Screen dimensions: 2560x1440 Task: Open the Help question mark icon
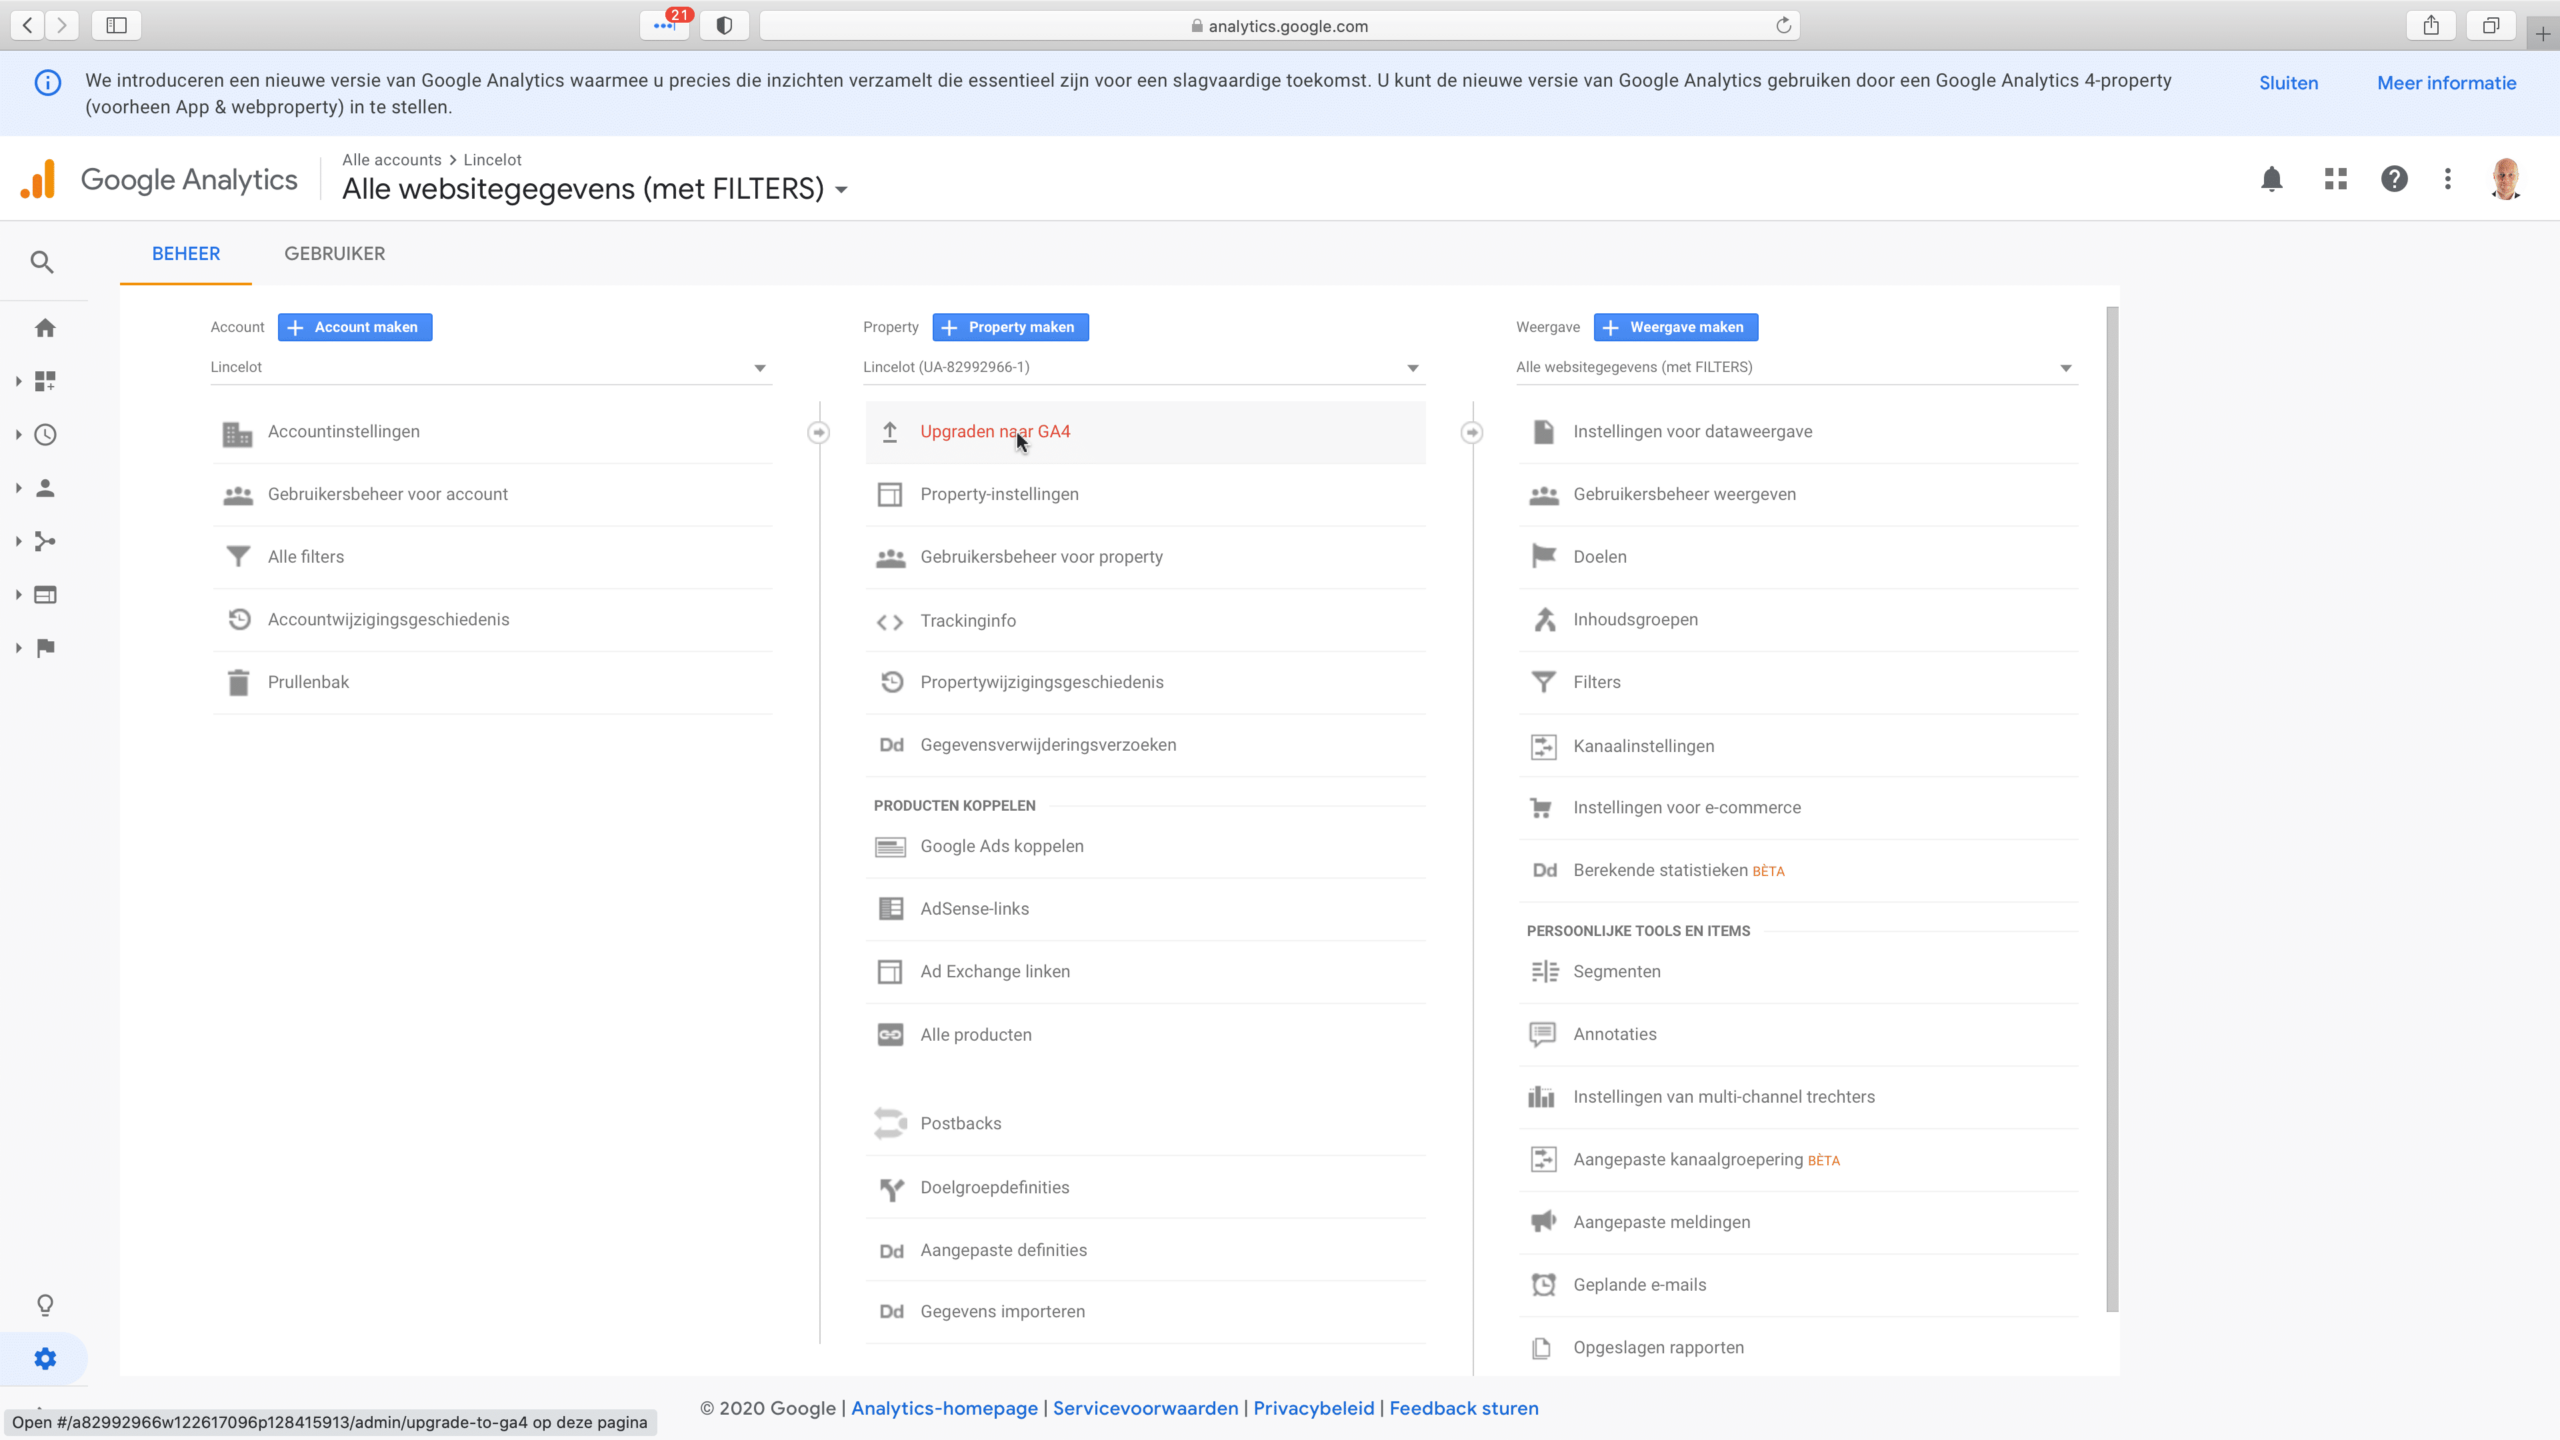[x=2394, y=179]
